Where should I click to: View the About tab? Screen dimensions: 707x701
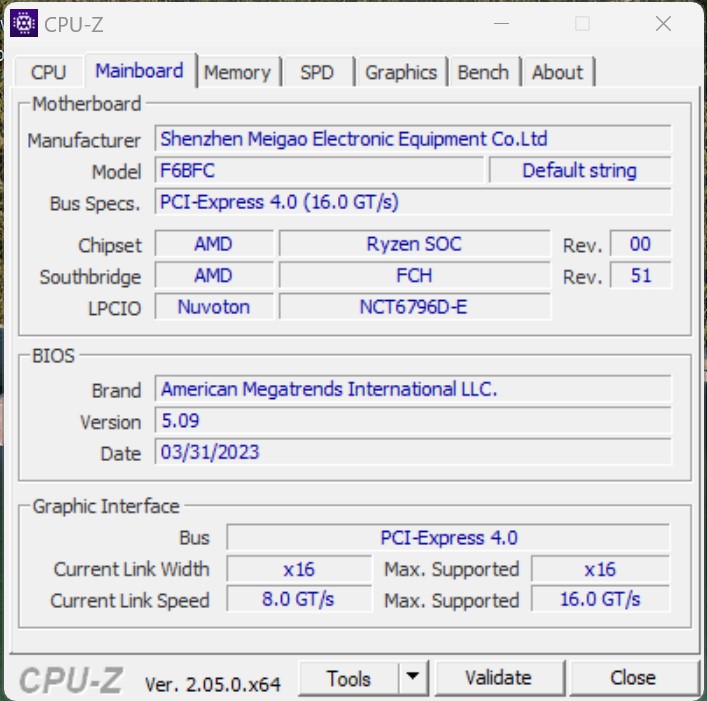[x=557, y=72]
